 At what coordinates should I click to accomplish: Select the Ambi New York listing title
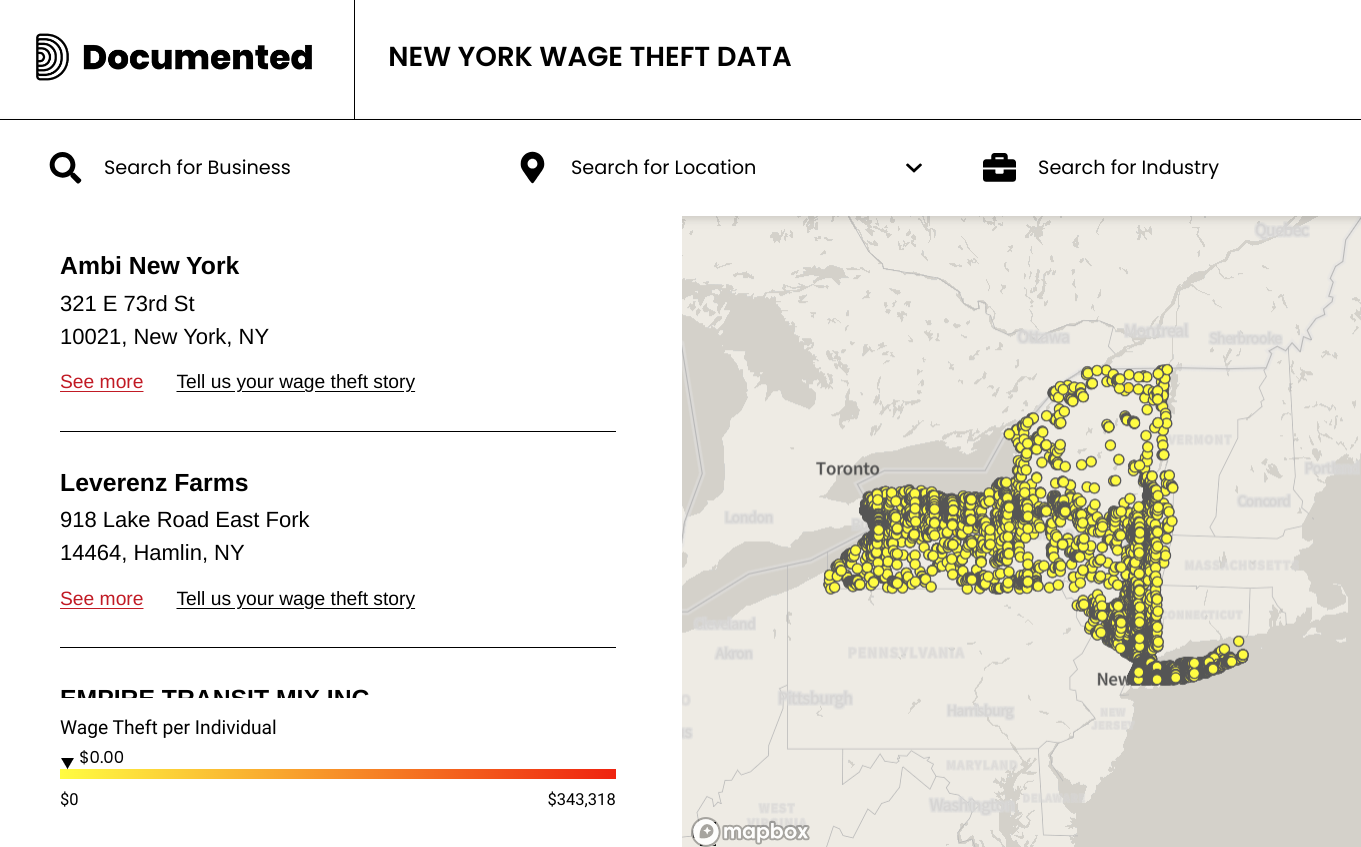(149, 266)
